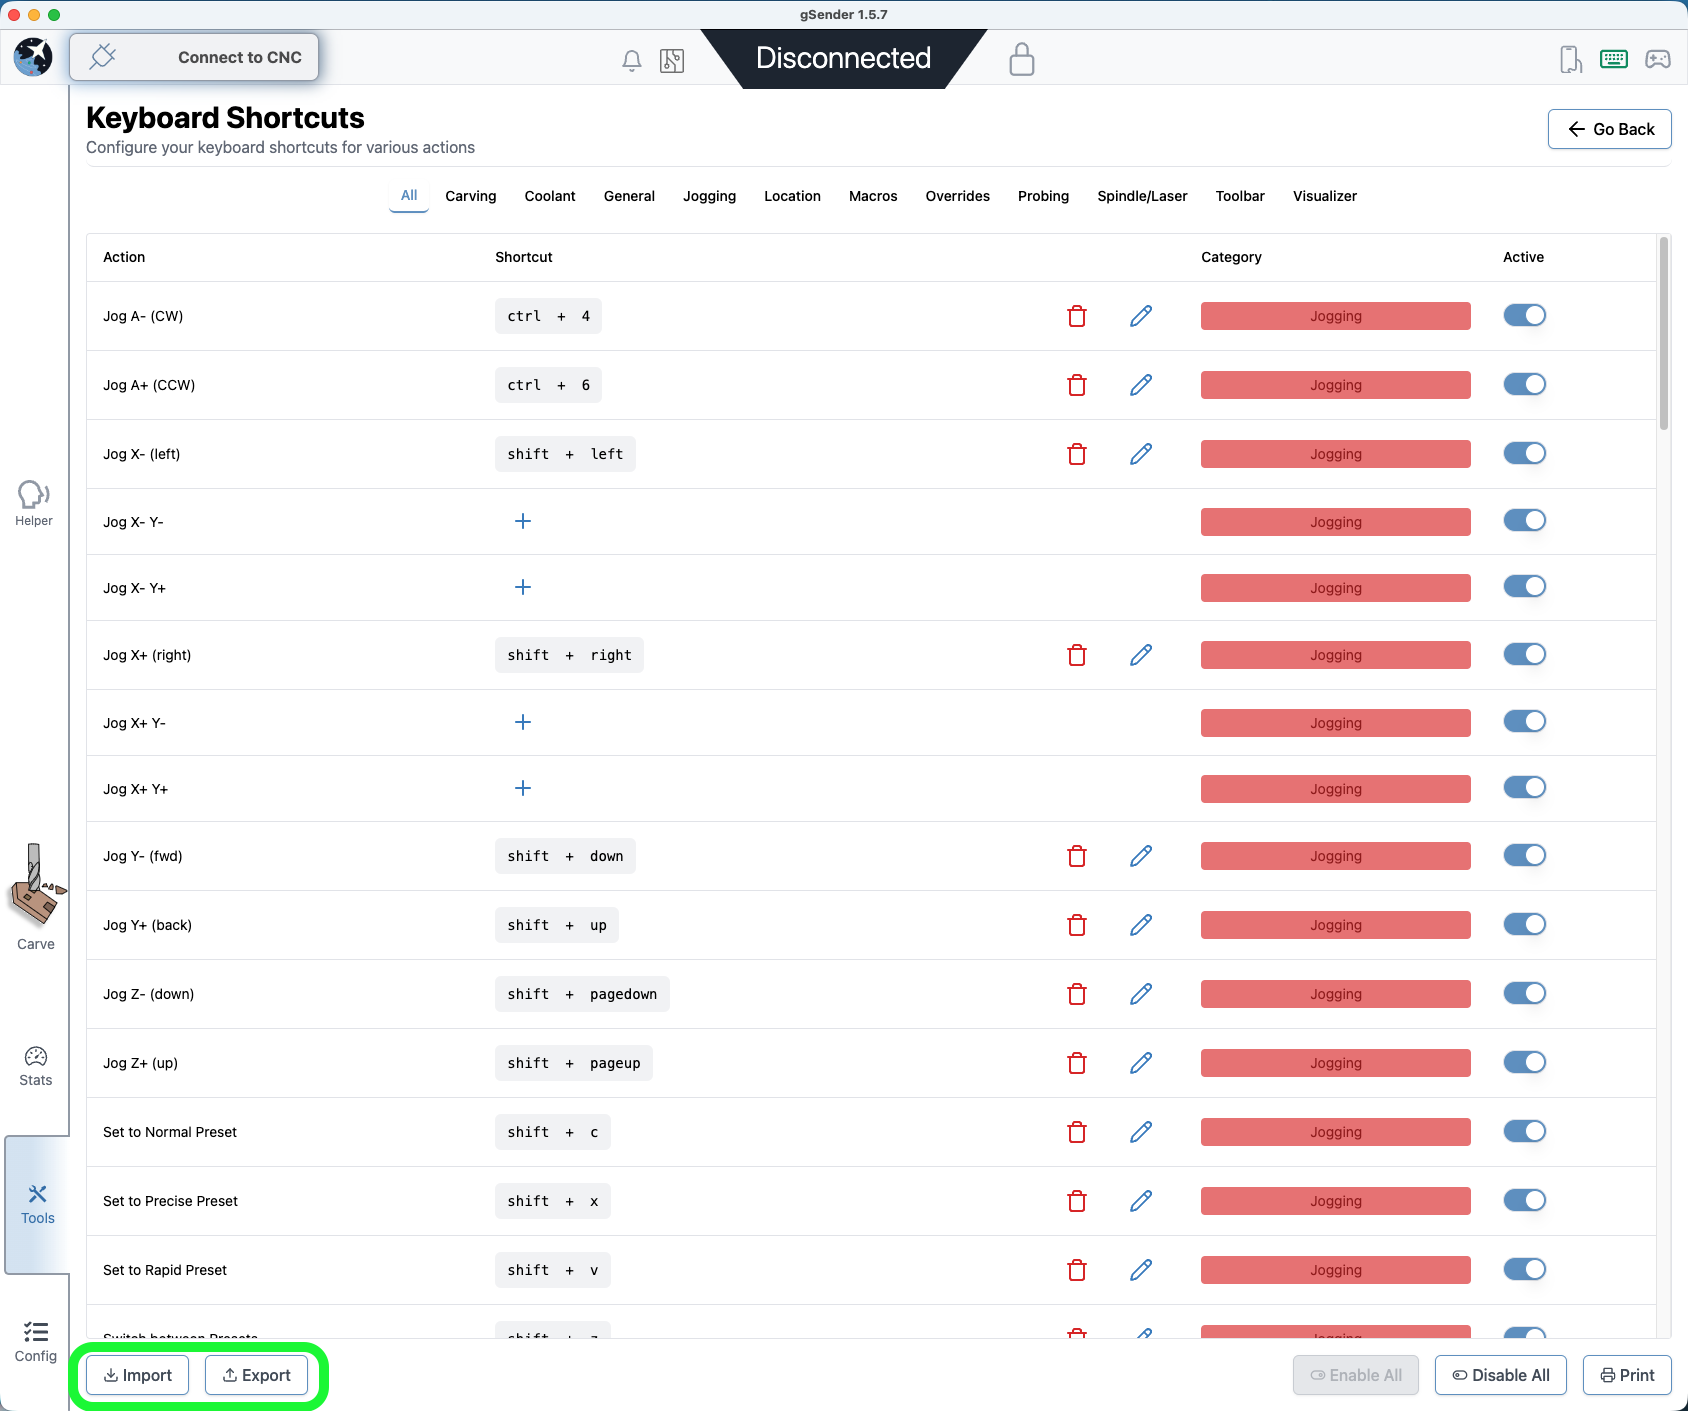Image resolution: width=1688 pixels, height=1411 pixels.
Task: Edit the Jog X+ (right) shortcut
Action: click(1141, 655)
